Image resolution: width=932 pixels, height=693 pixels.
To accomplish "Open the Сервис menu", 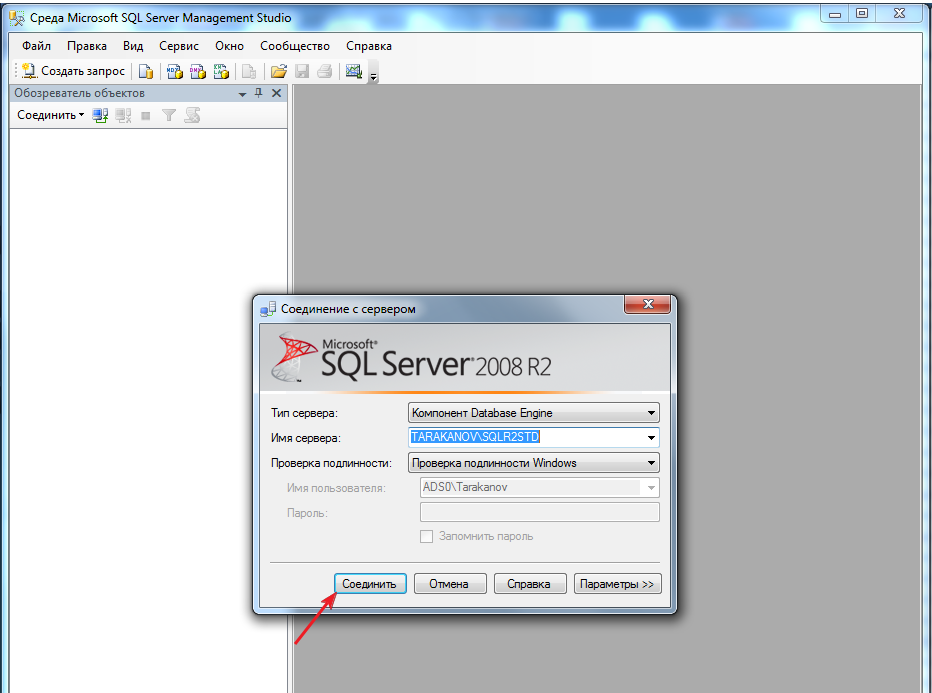I will (x=178, y=46).
